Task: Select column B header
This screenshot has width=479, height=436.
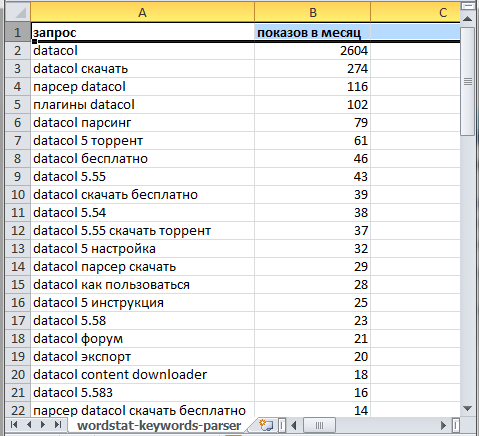Action: coord(313,12)
